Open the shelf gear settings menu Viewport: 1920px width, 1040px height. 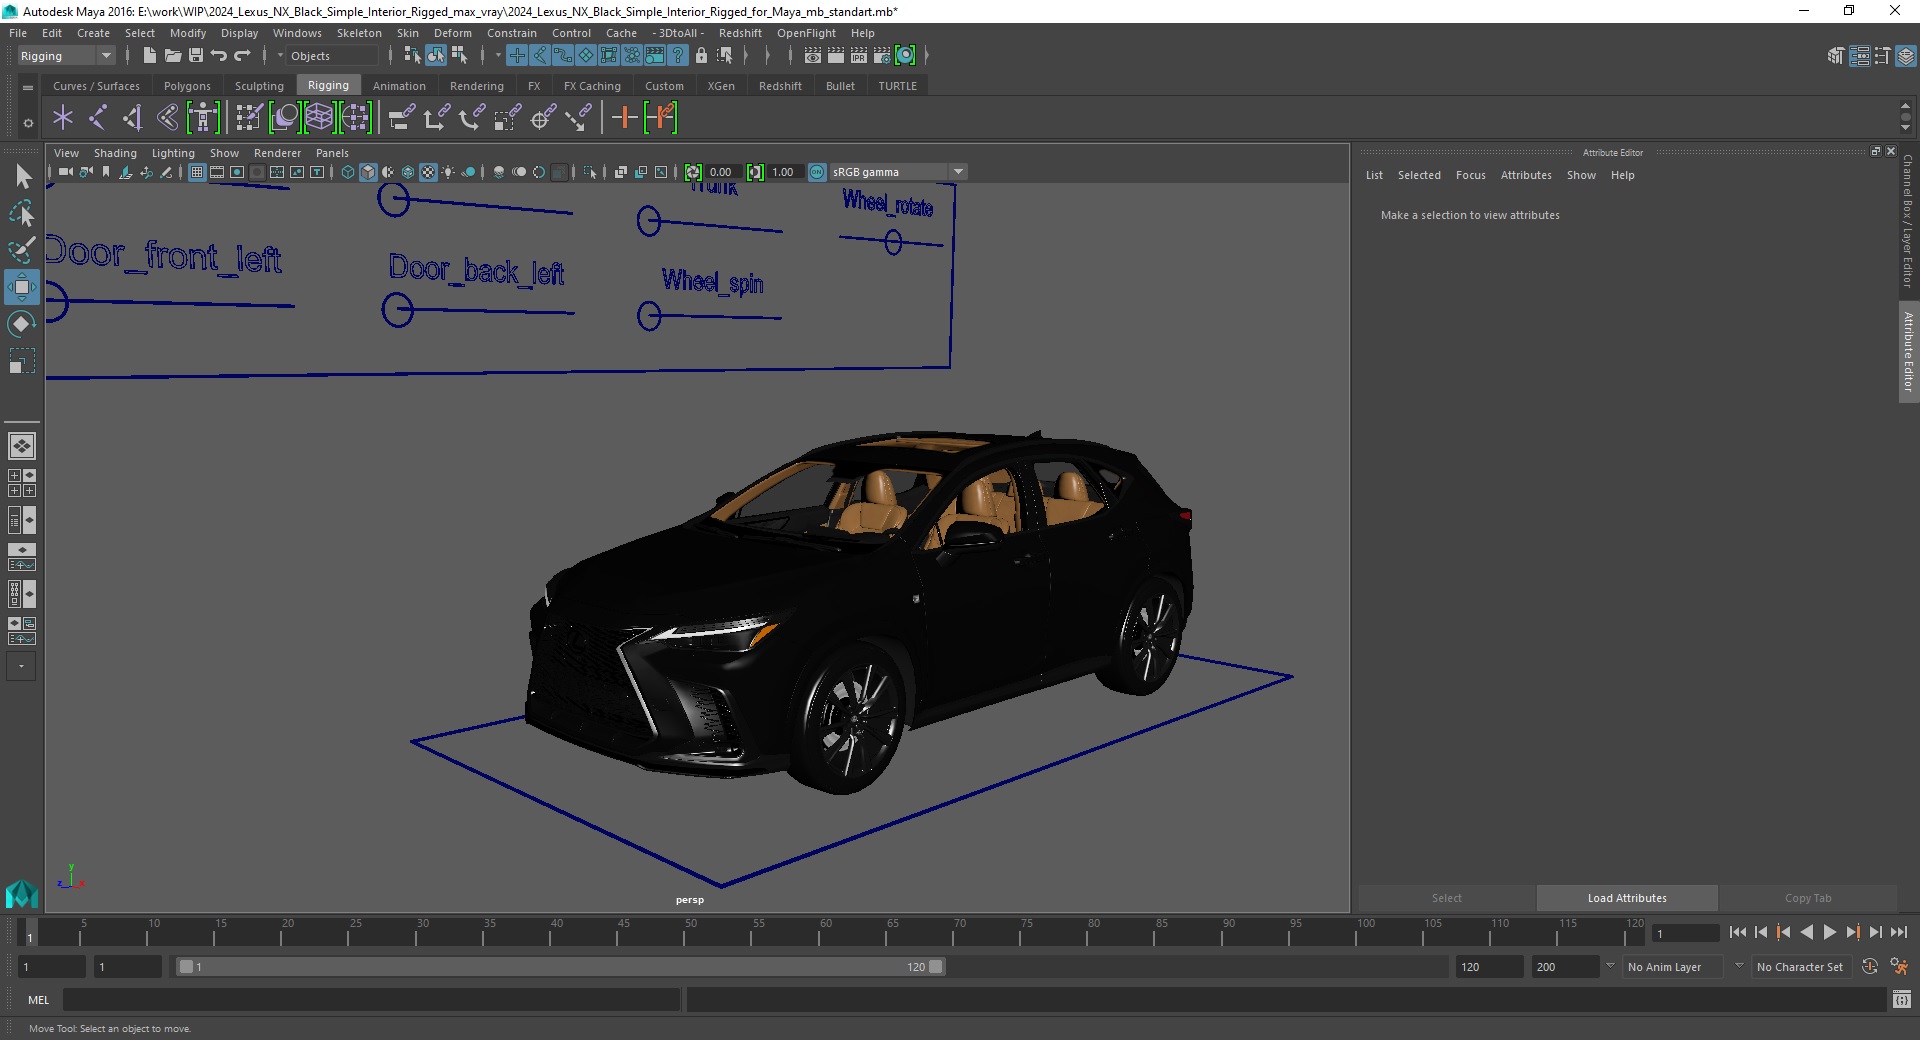click(28, 123)
